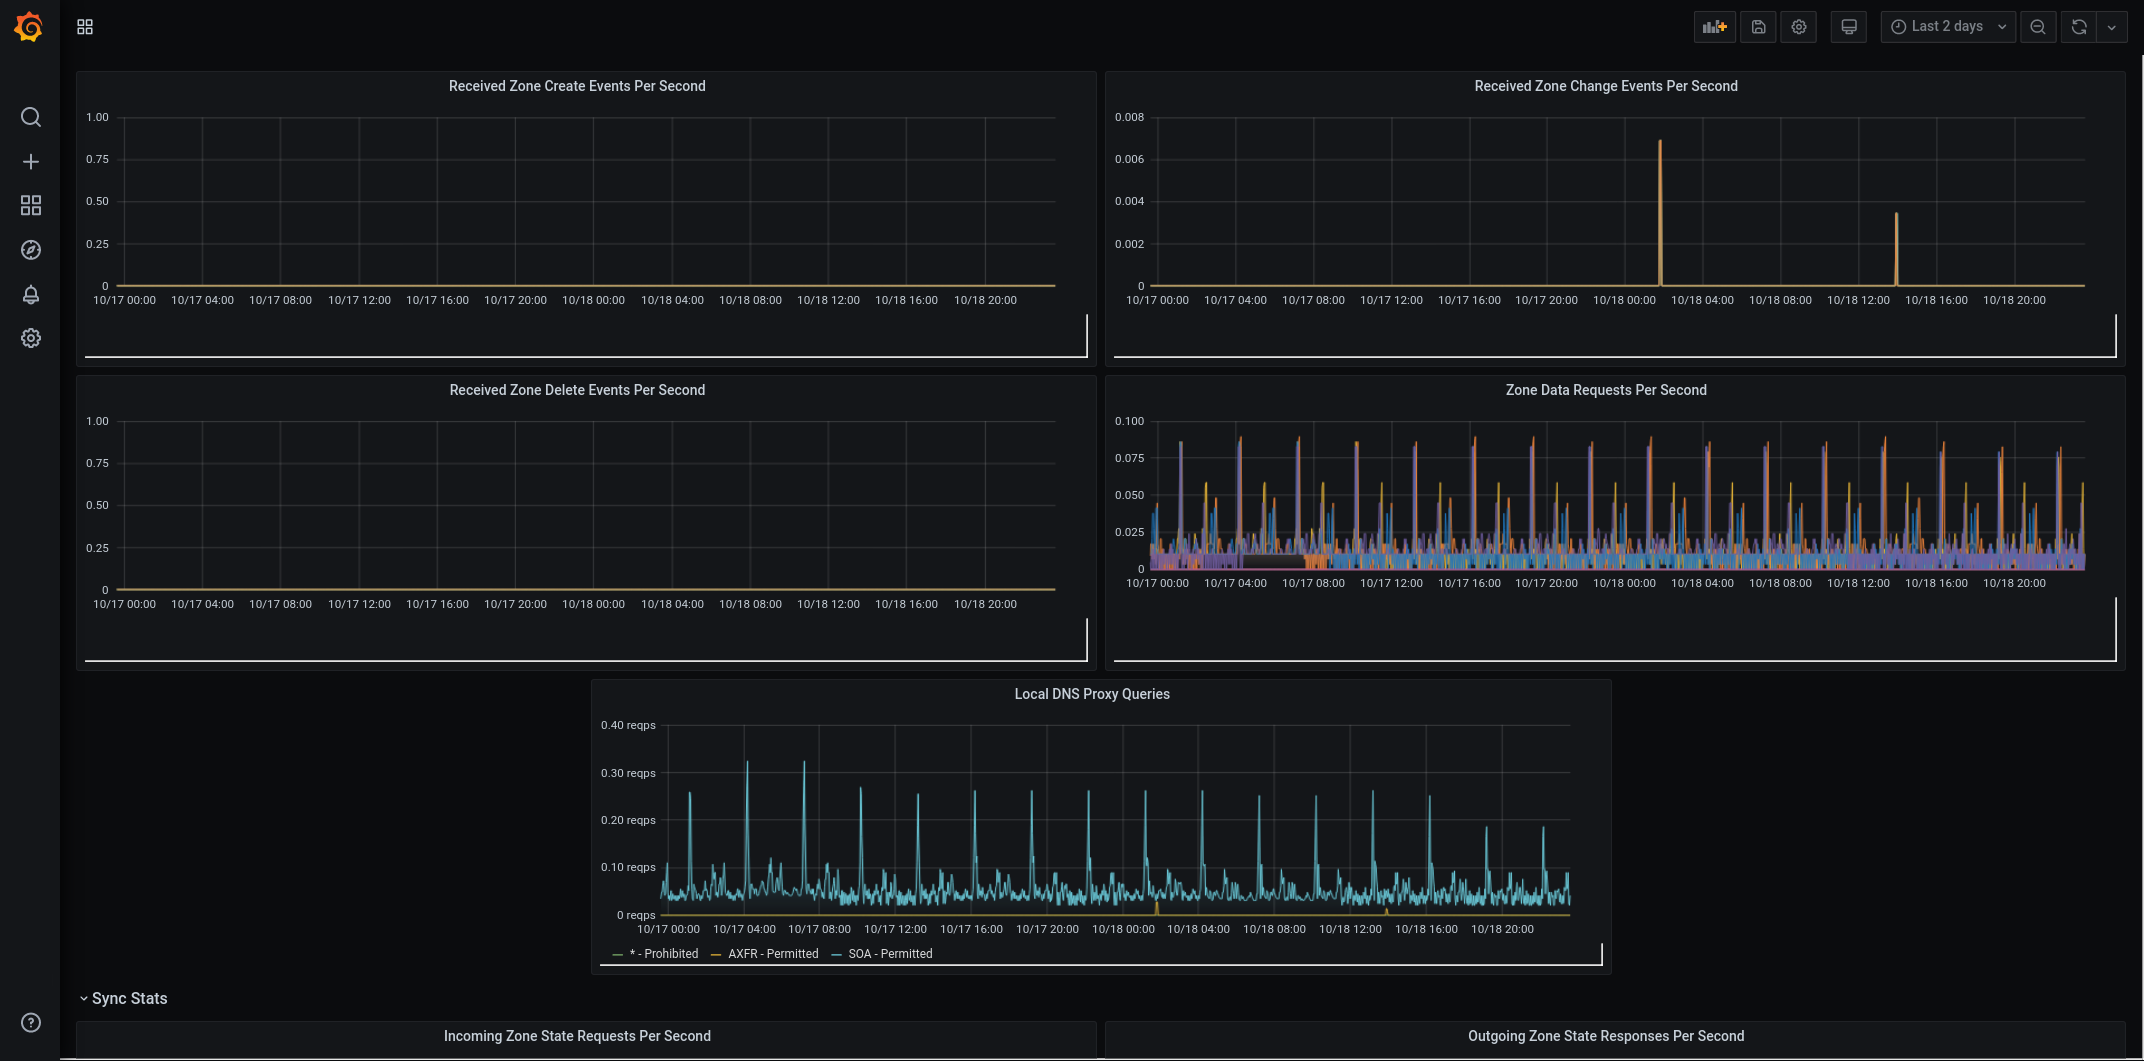Screen dimensions: 2144x1061
Task: Open the Dashboards icon in sidebar
Action: (31, 205)
